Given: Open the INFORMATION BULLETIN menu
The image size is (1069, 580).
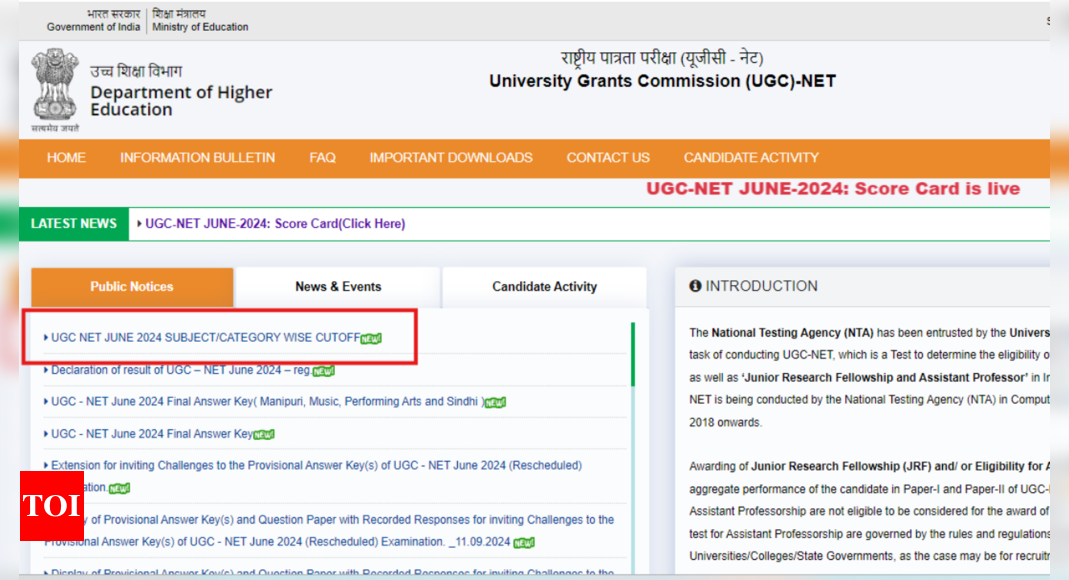Looking at the screenshot, I should (198, 158).
